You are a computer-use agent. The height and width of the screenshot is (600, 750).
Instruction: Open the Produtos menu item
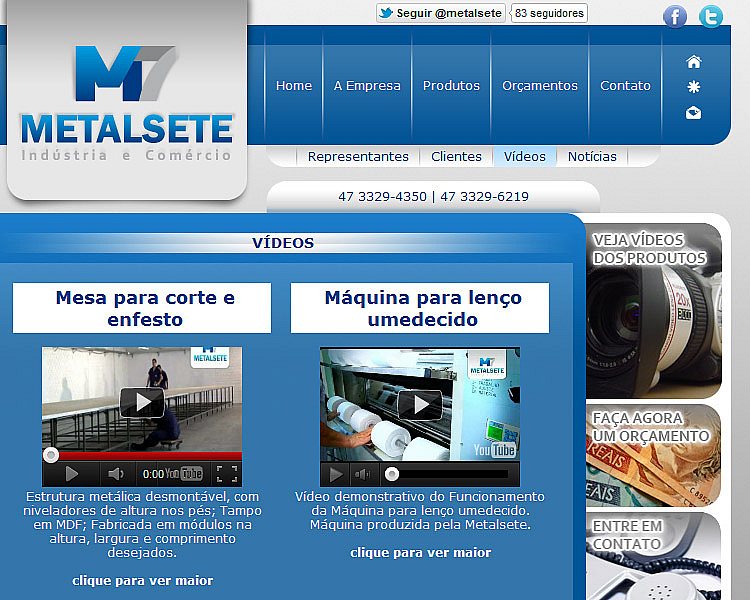tap(451, 86)
